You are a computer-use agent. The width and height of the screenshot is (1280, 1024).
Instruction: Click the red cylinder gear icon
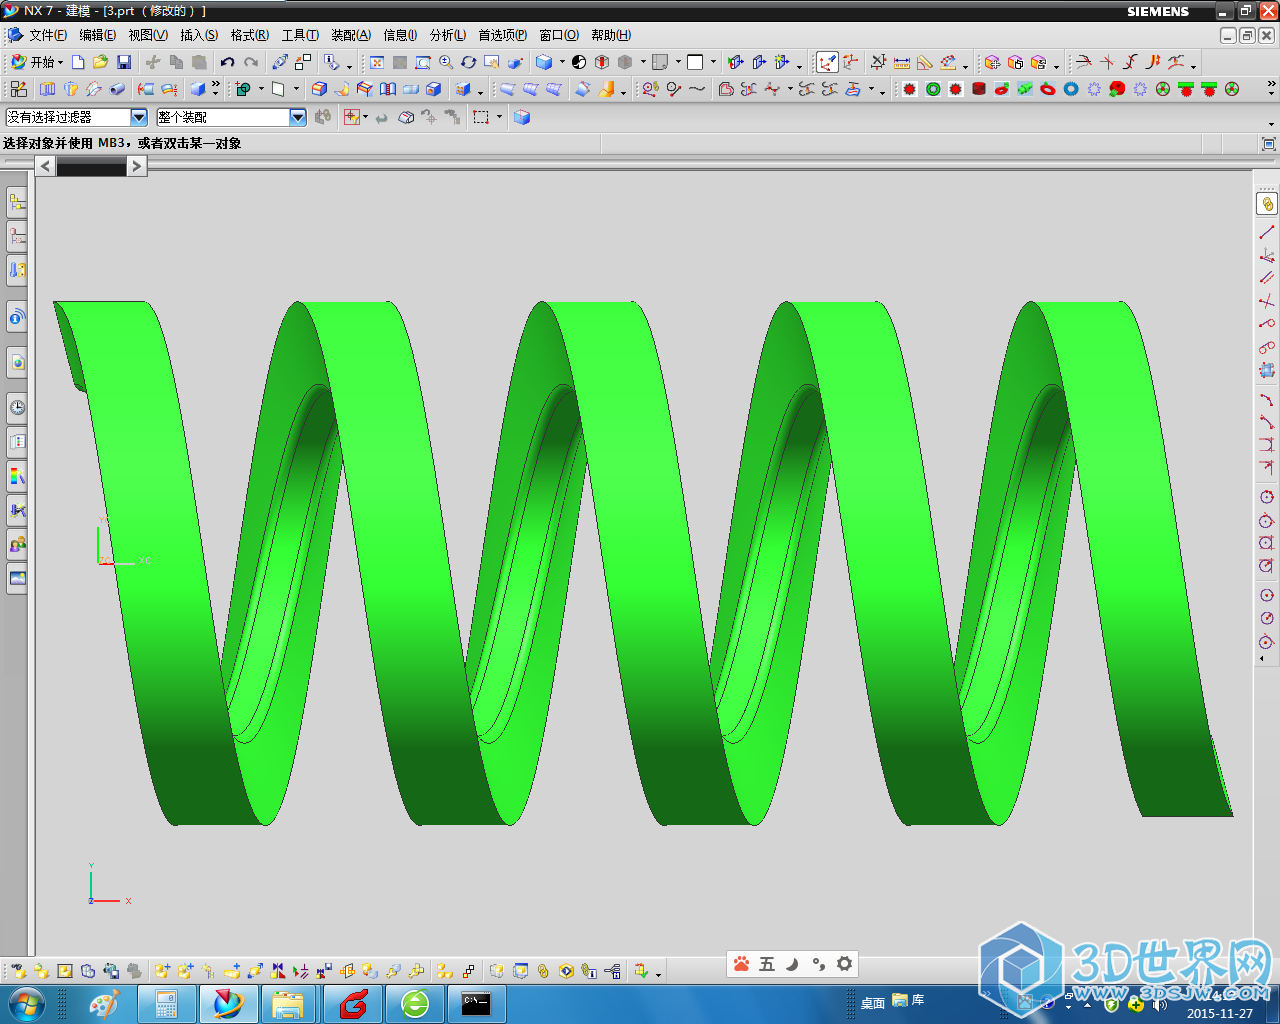point(979,89)
